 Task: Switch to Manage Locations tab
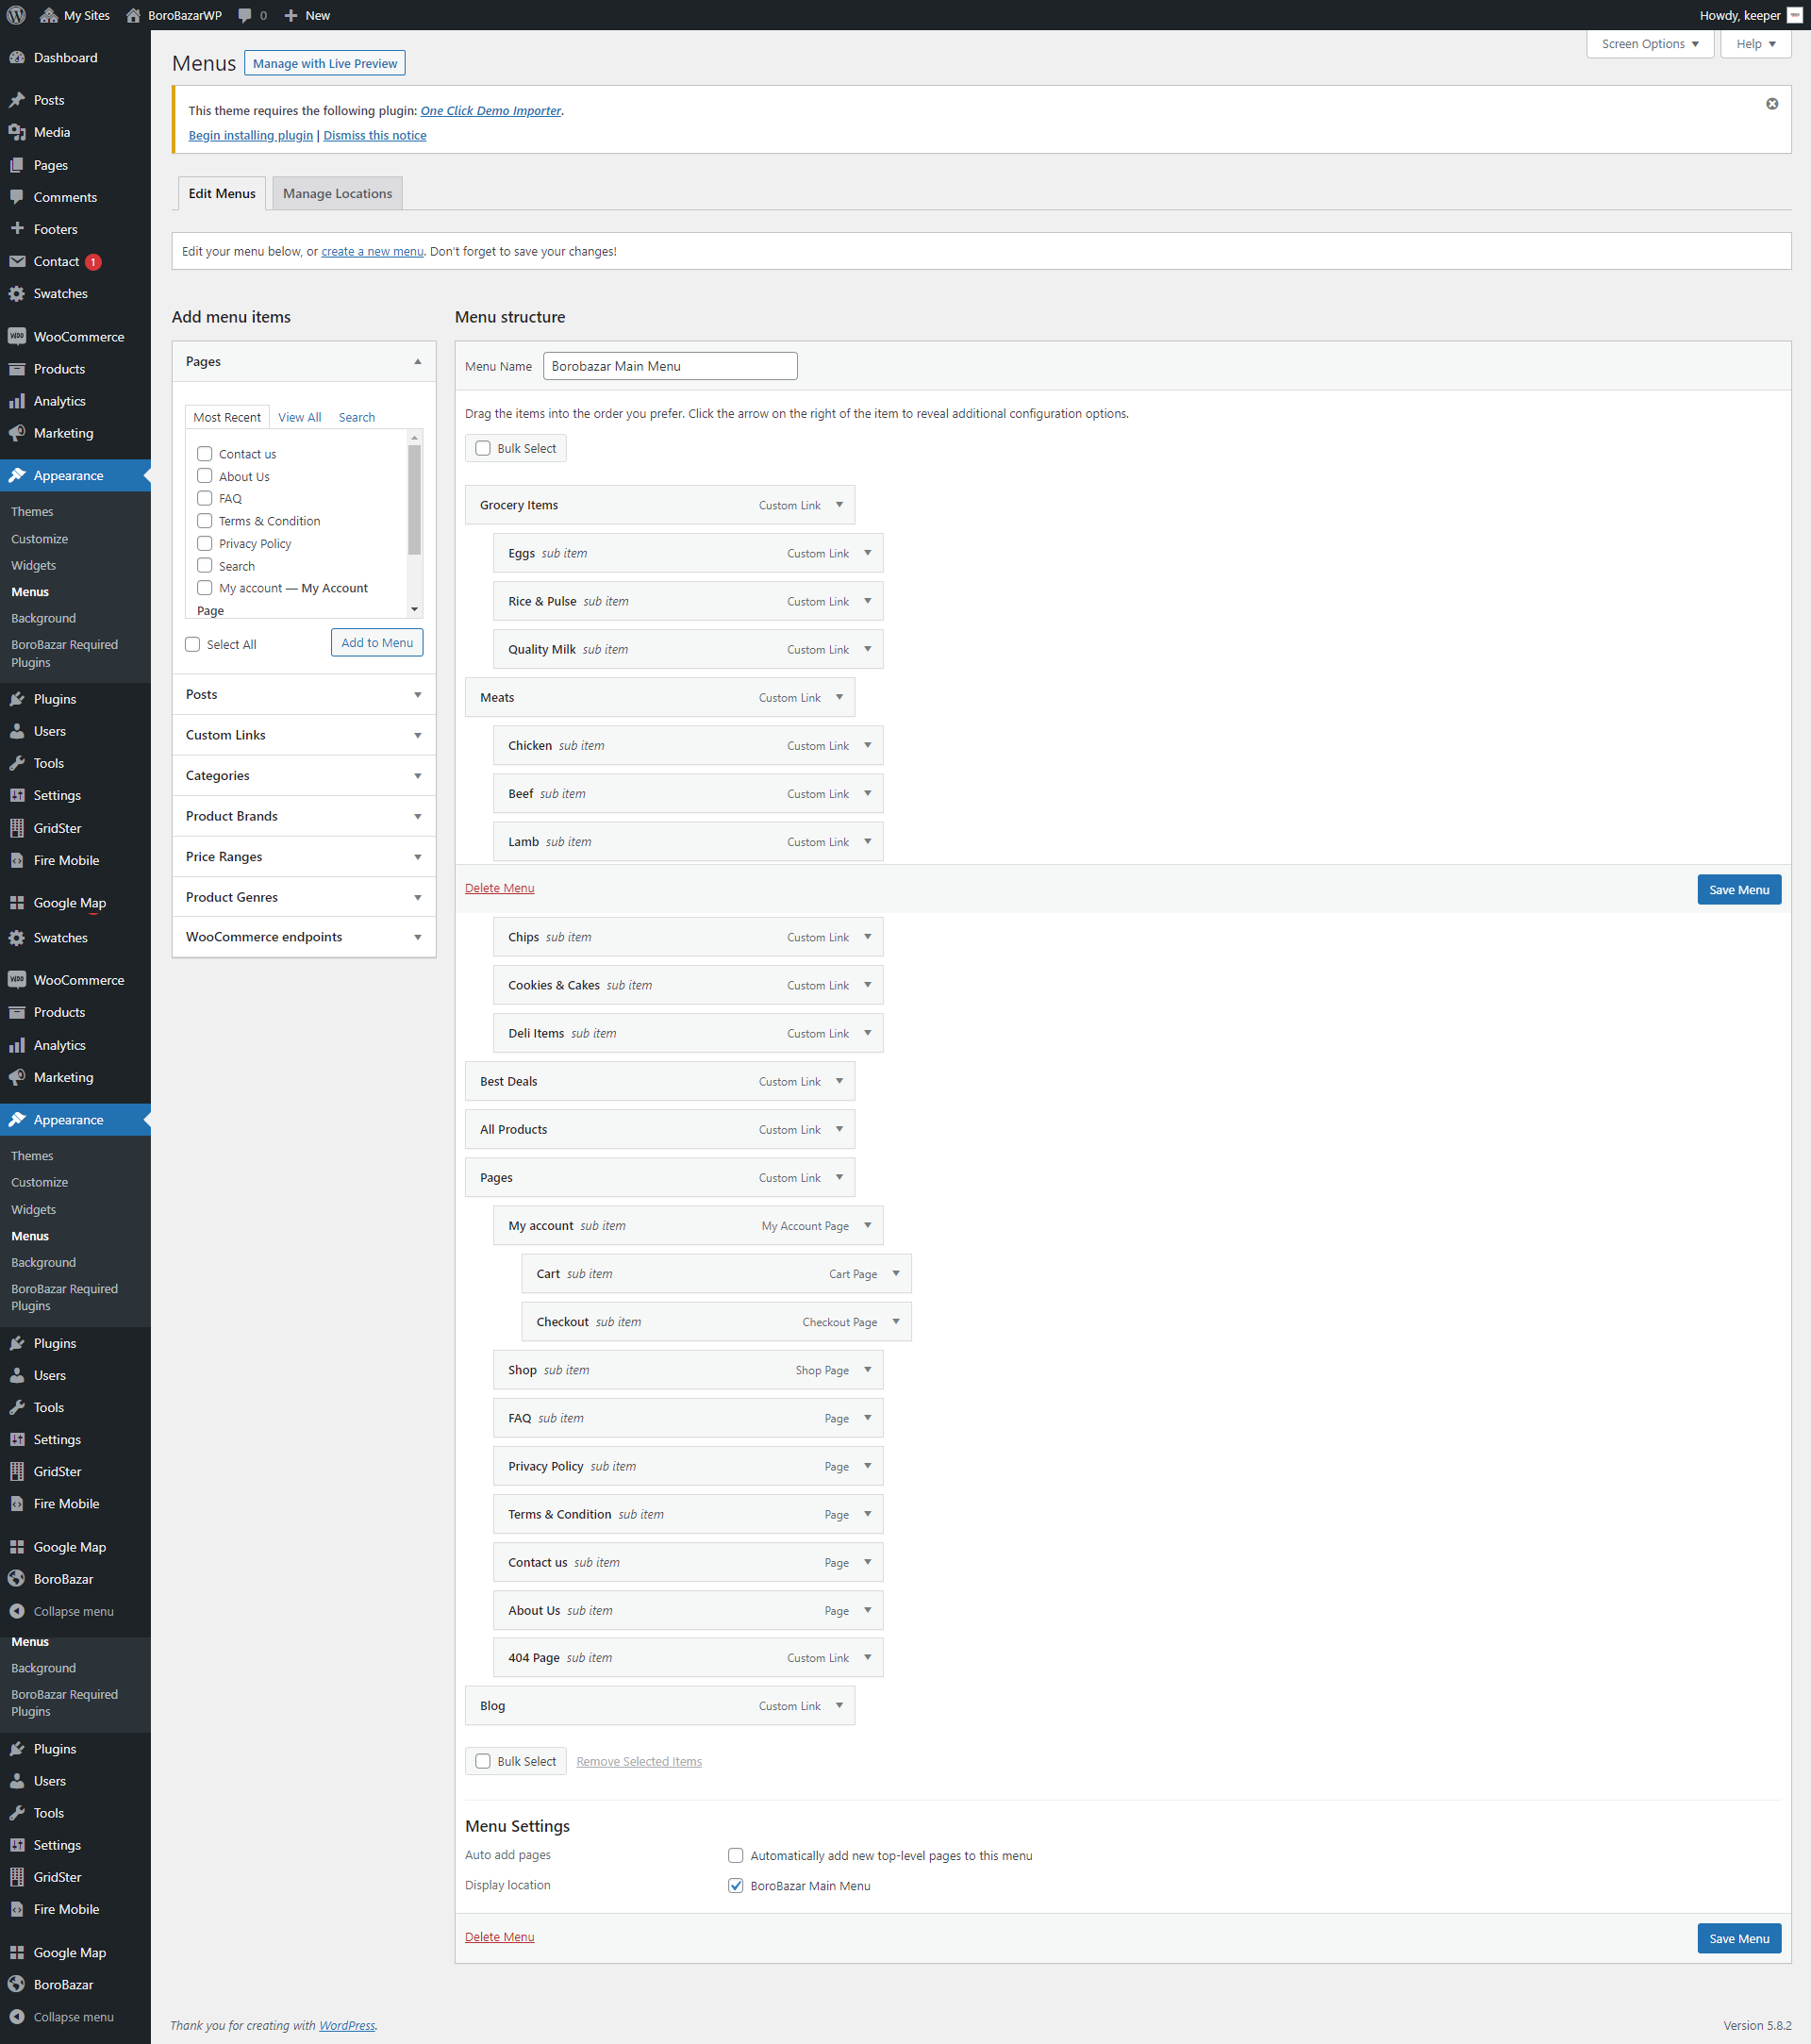pos(338,192)
